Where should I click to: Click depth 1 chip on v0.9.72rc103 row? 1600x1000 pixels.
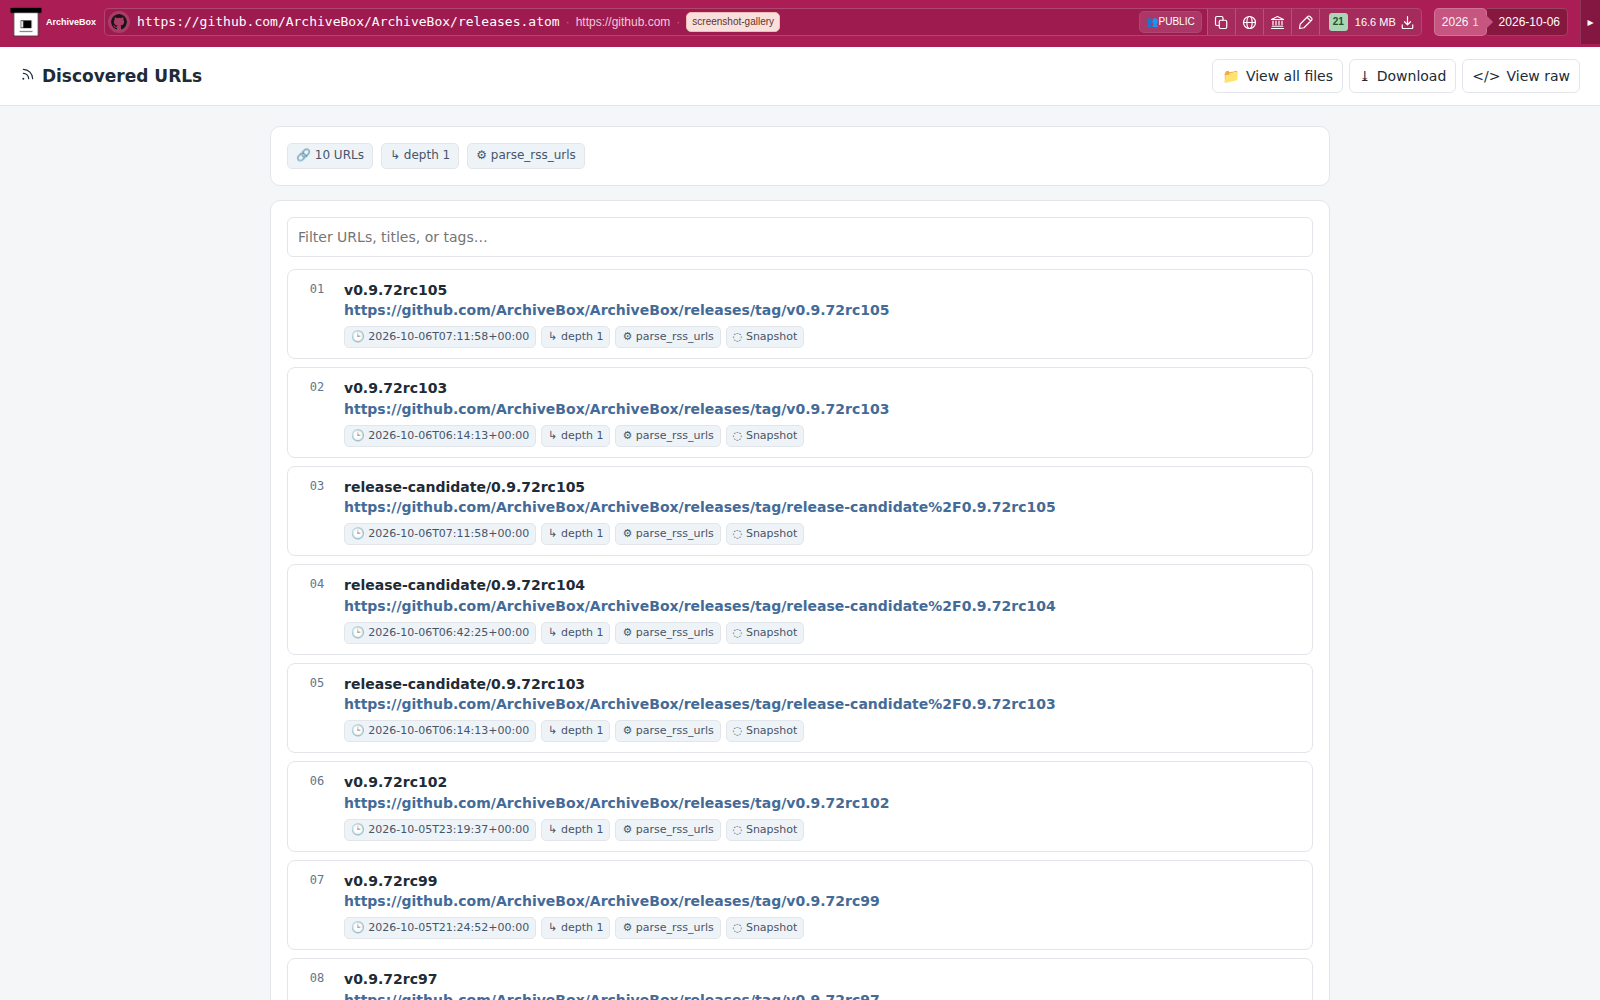tap(575, 436)
